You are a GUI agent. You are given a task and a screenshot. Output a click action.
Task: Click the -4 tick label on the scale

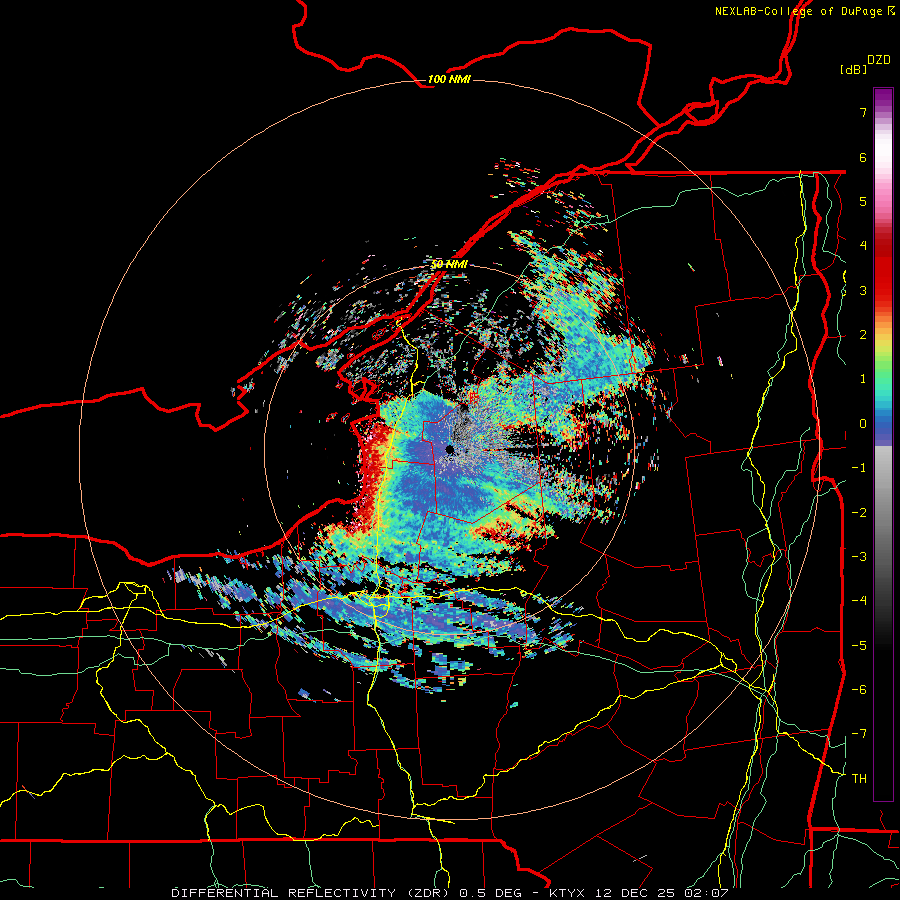(859, 601)
